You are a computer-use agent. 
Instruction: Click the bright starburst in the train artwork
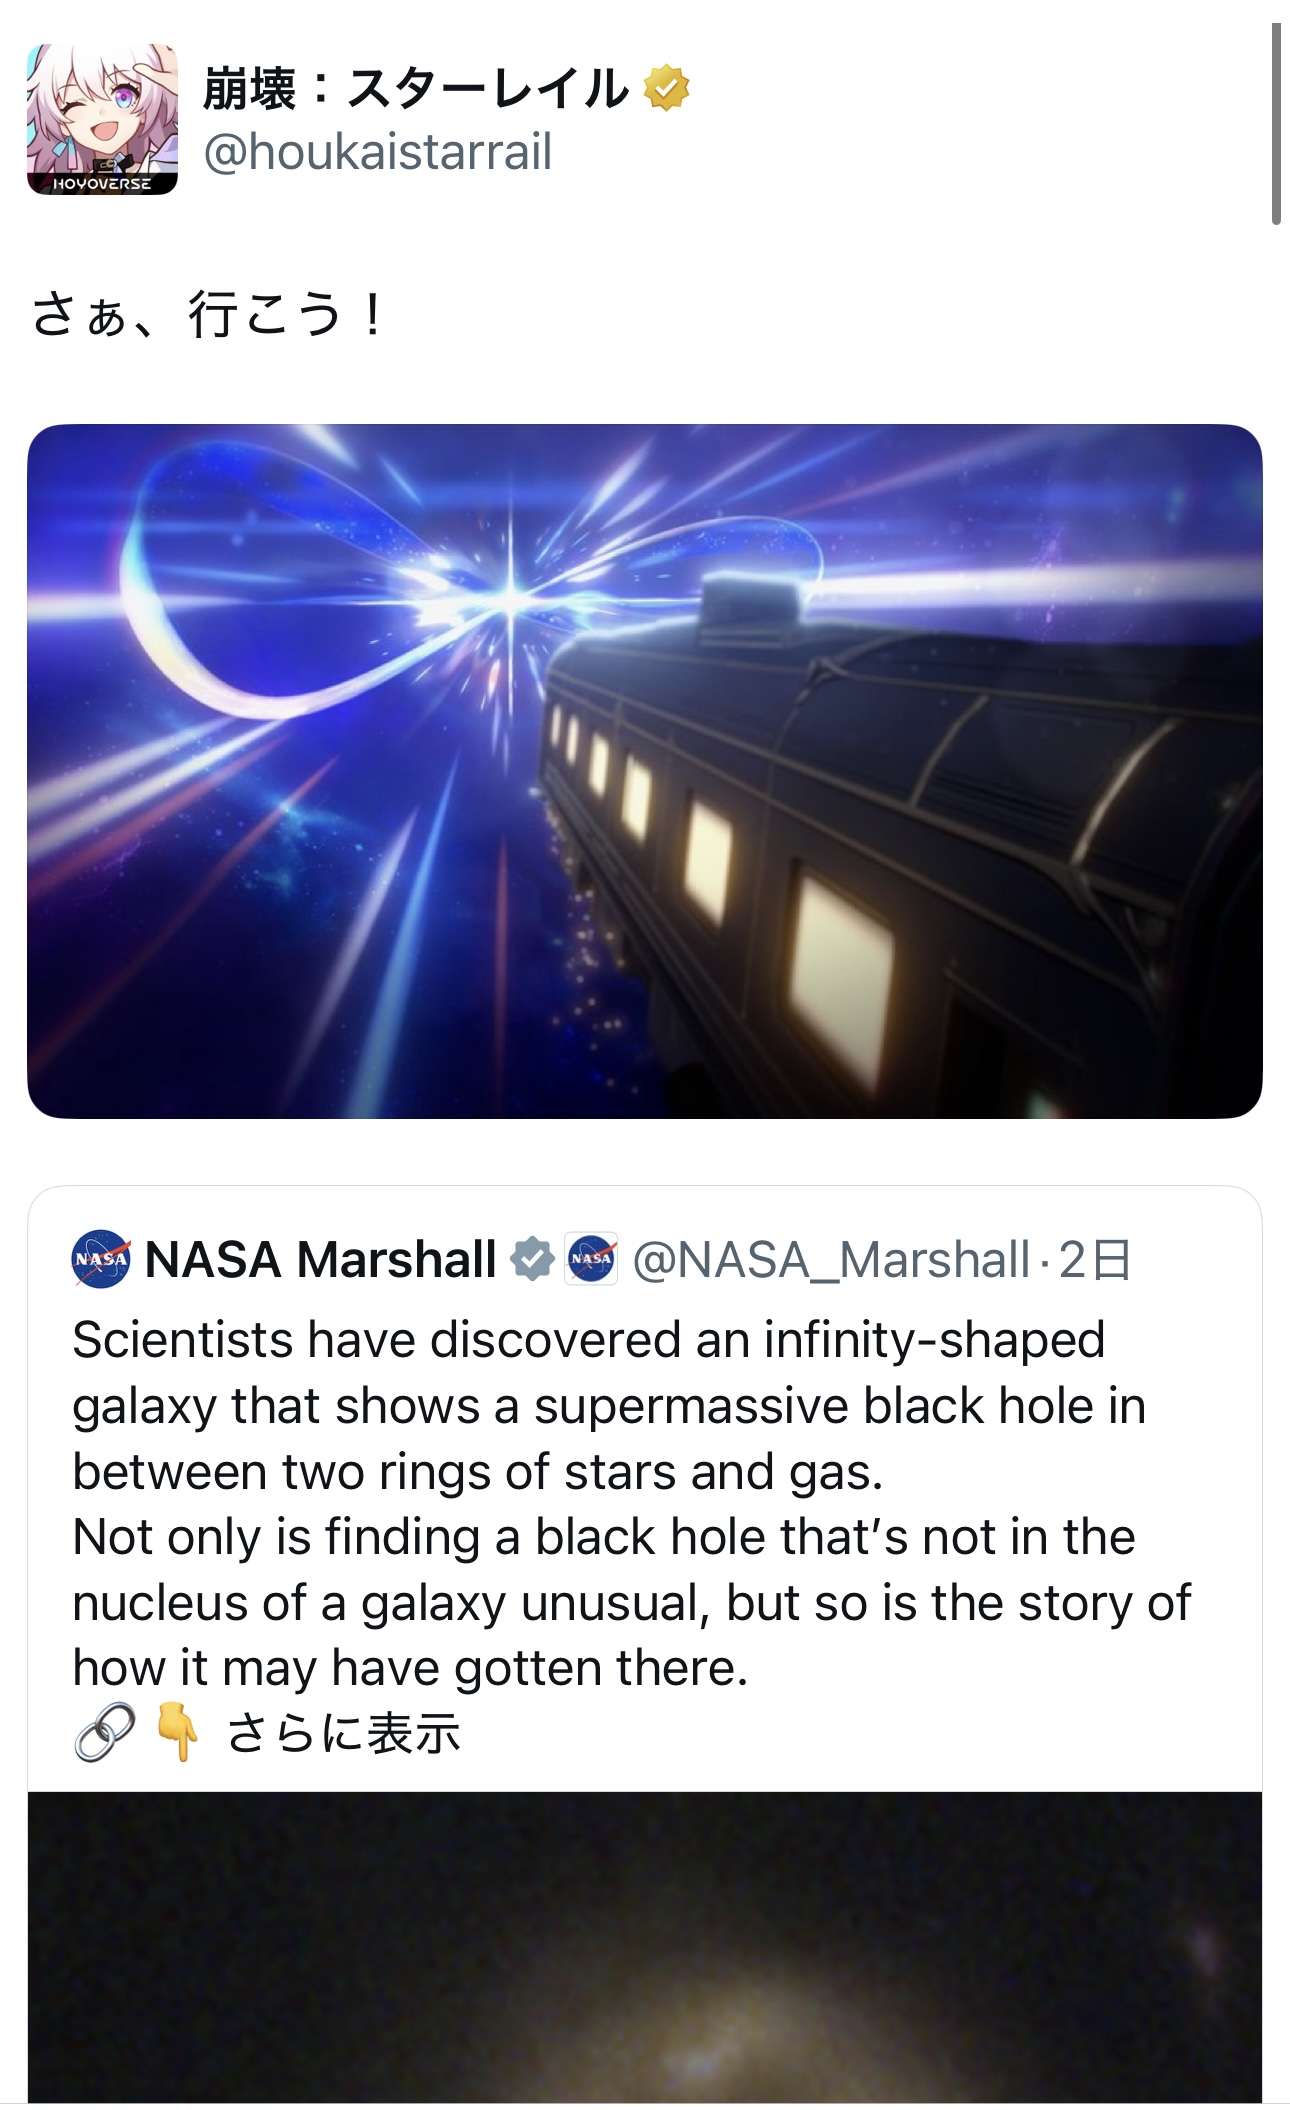click(x=511, y=601)
